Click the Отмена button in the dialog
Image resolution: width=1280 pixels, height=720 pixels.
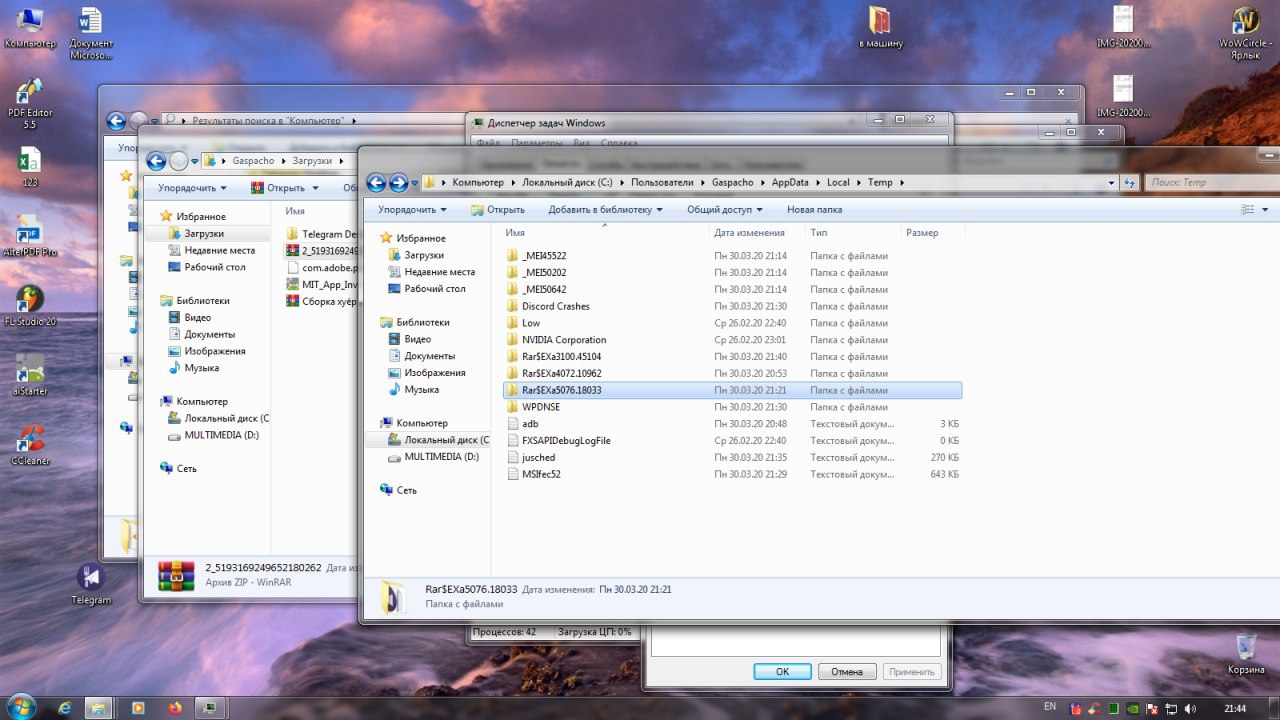(x=847, y=672)
